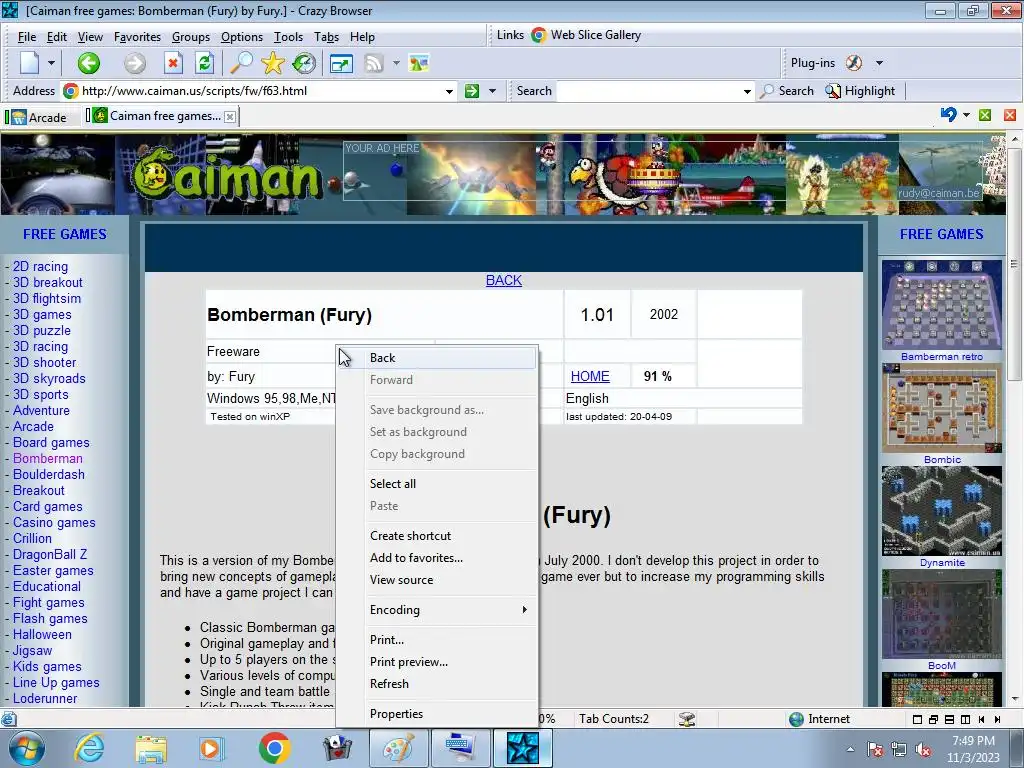Click the picture toolbar icon

tap(419, 63)
